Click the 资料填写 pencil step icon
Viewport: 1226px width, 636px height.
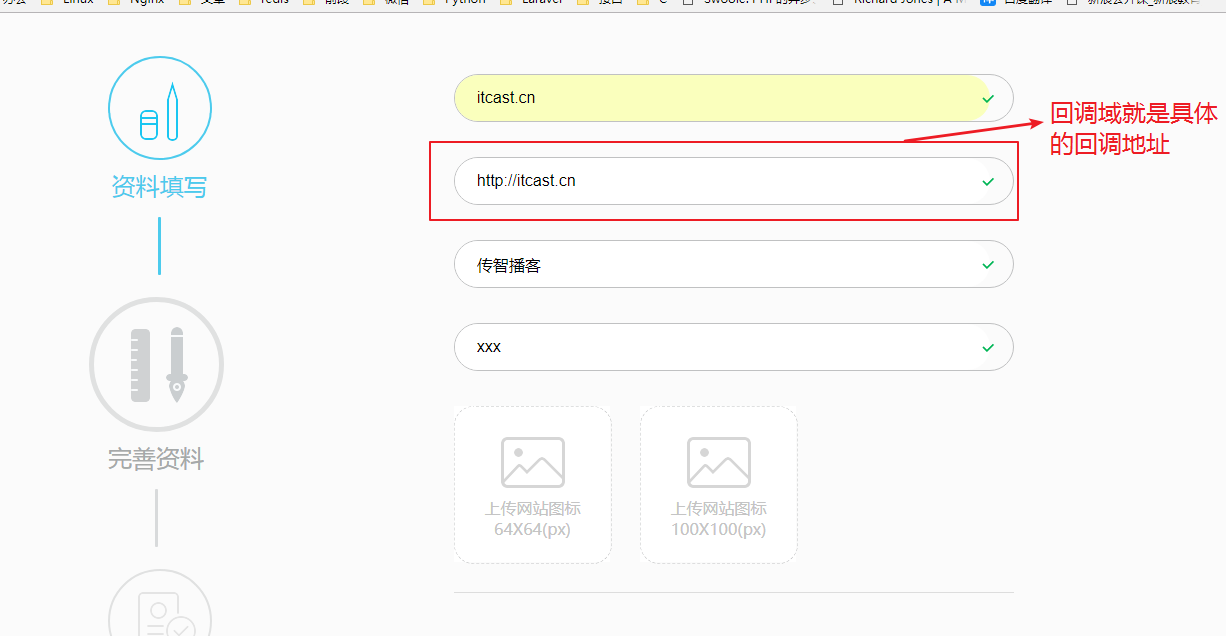(160, 108)
